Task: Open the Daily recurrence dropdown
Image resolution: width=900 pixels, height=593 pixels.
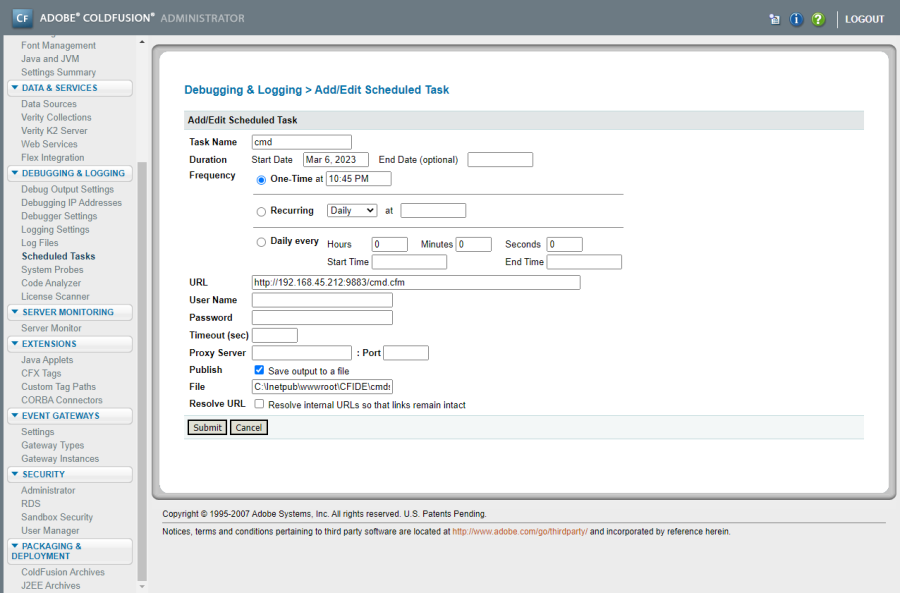Action: click(x=352, y=211)
